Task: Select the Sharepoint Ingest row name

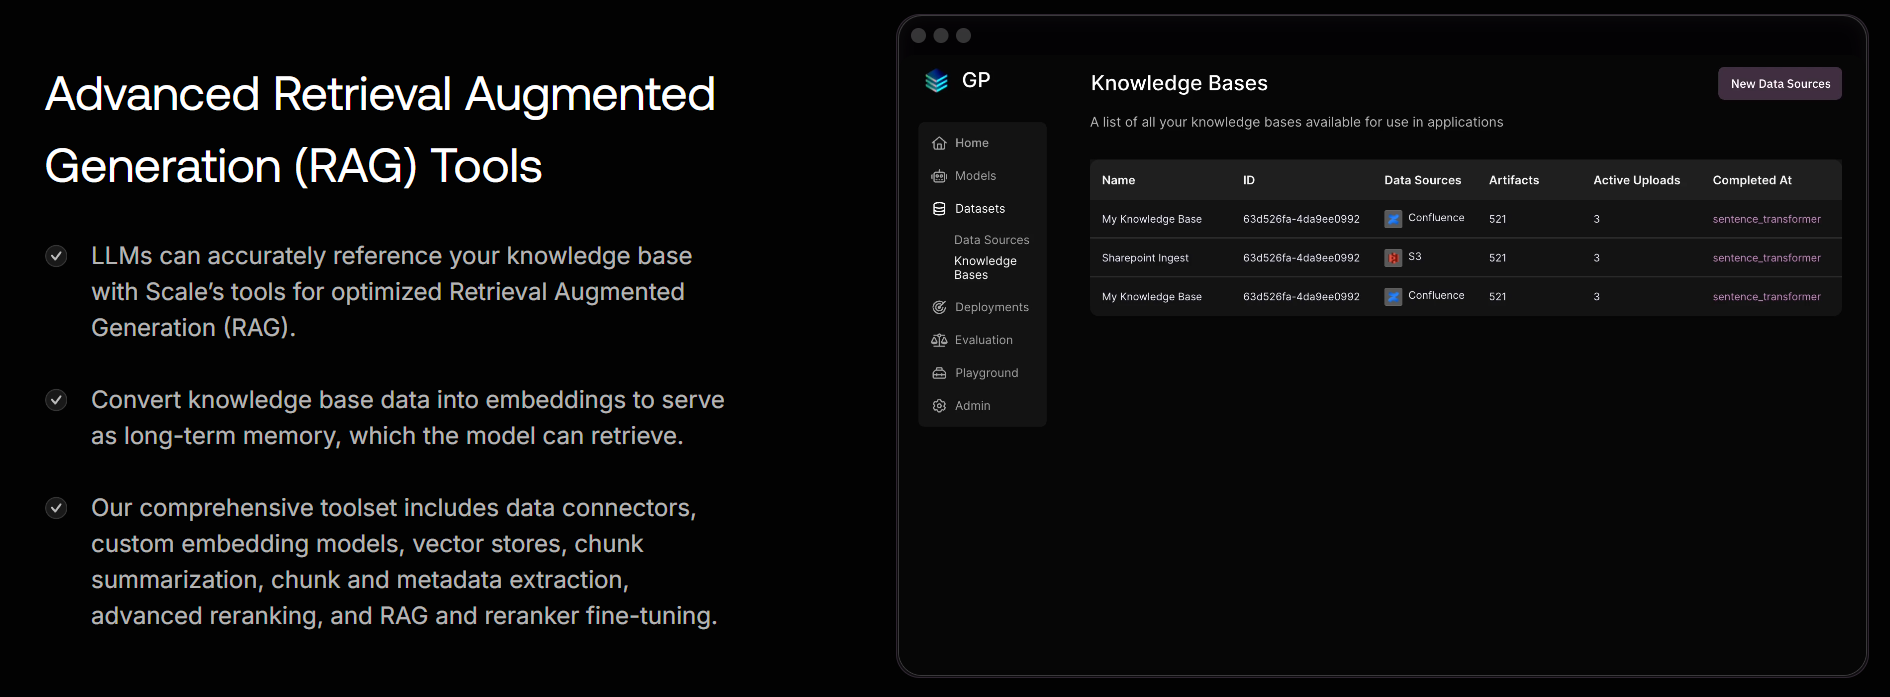Action: [x=1145, y=258]
